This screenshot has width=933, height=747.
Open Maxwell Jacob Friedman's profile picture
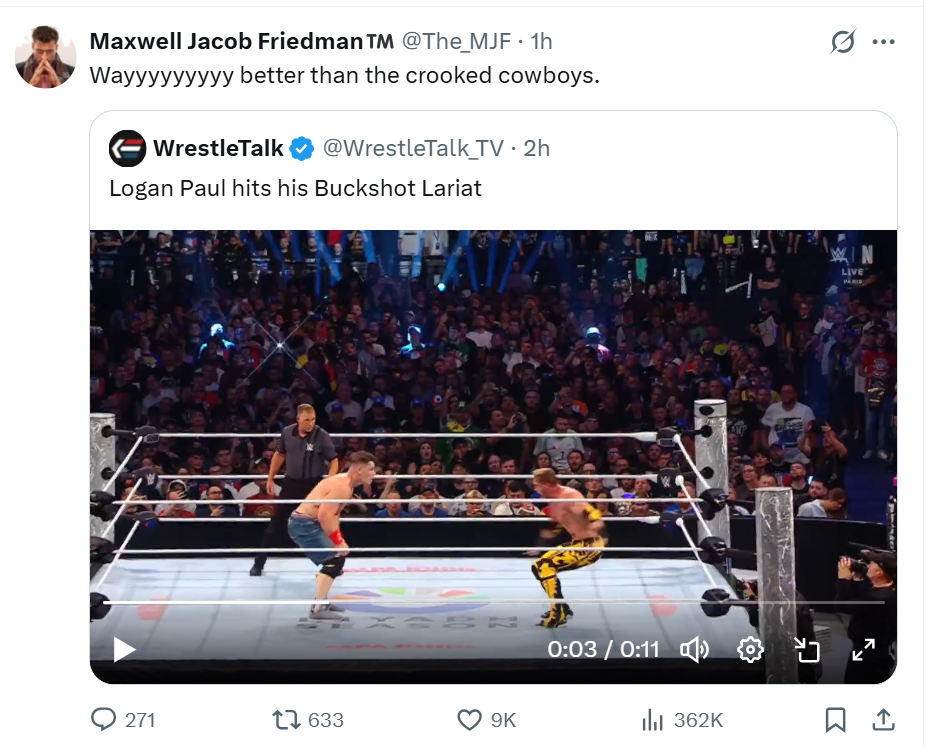[46, 58]
